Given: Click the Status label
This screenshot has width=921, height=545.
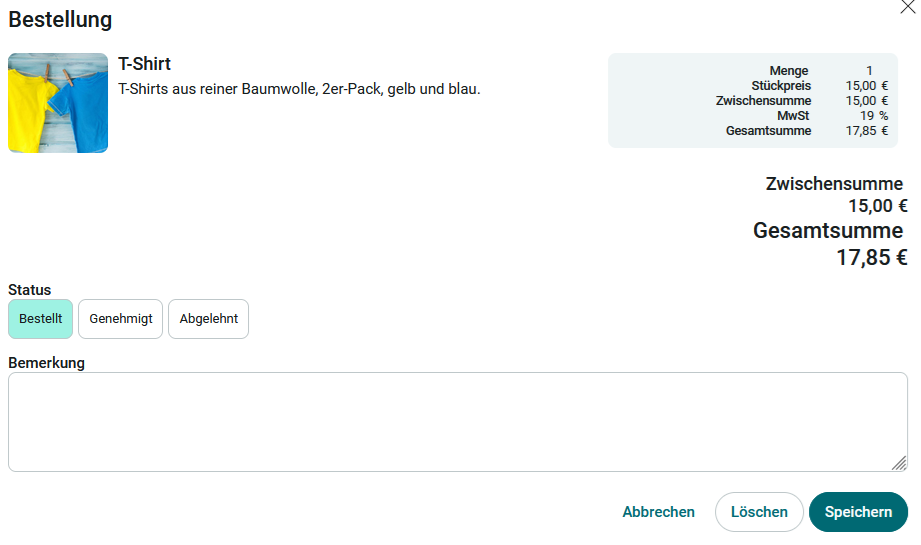Looking at the screenshot, I should (x=29, y=290).
